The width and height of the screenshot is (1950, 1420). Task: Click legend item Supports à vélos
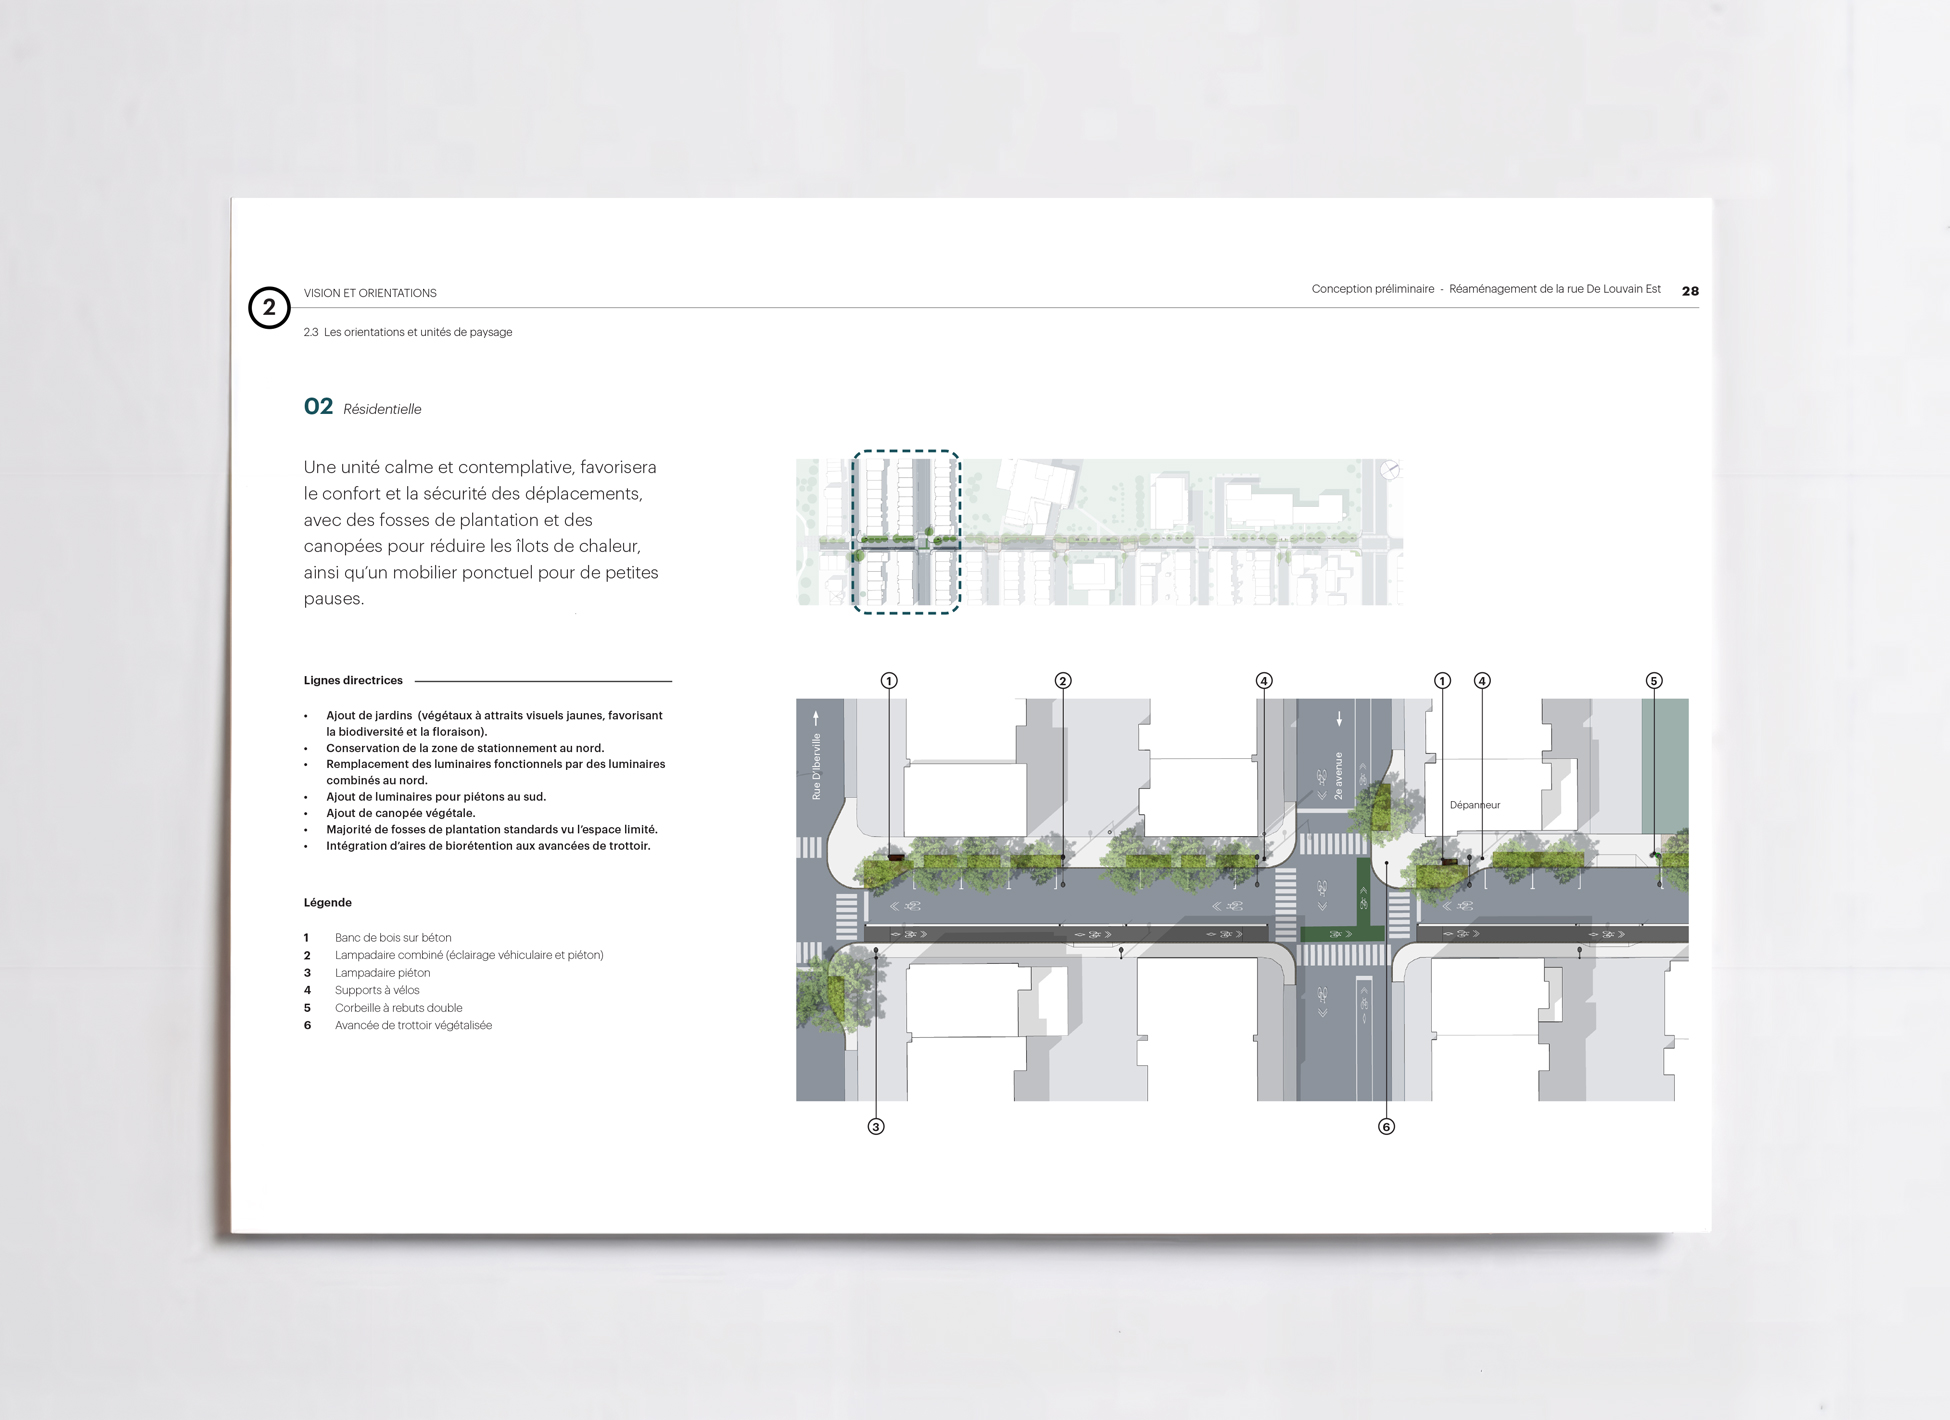[x=377, y=990]
